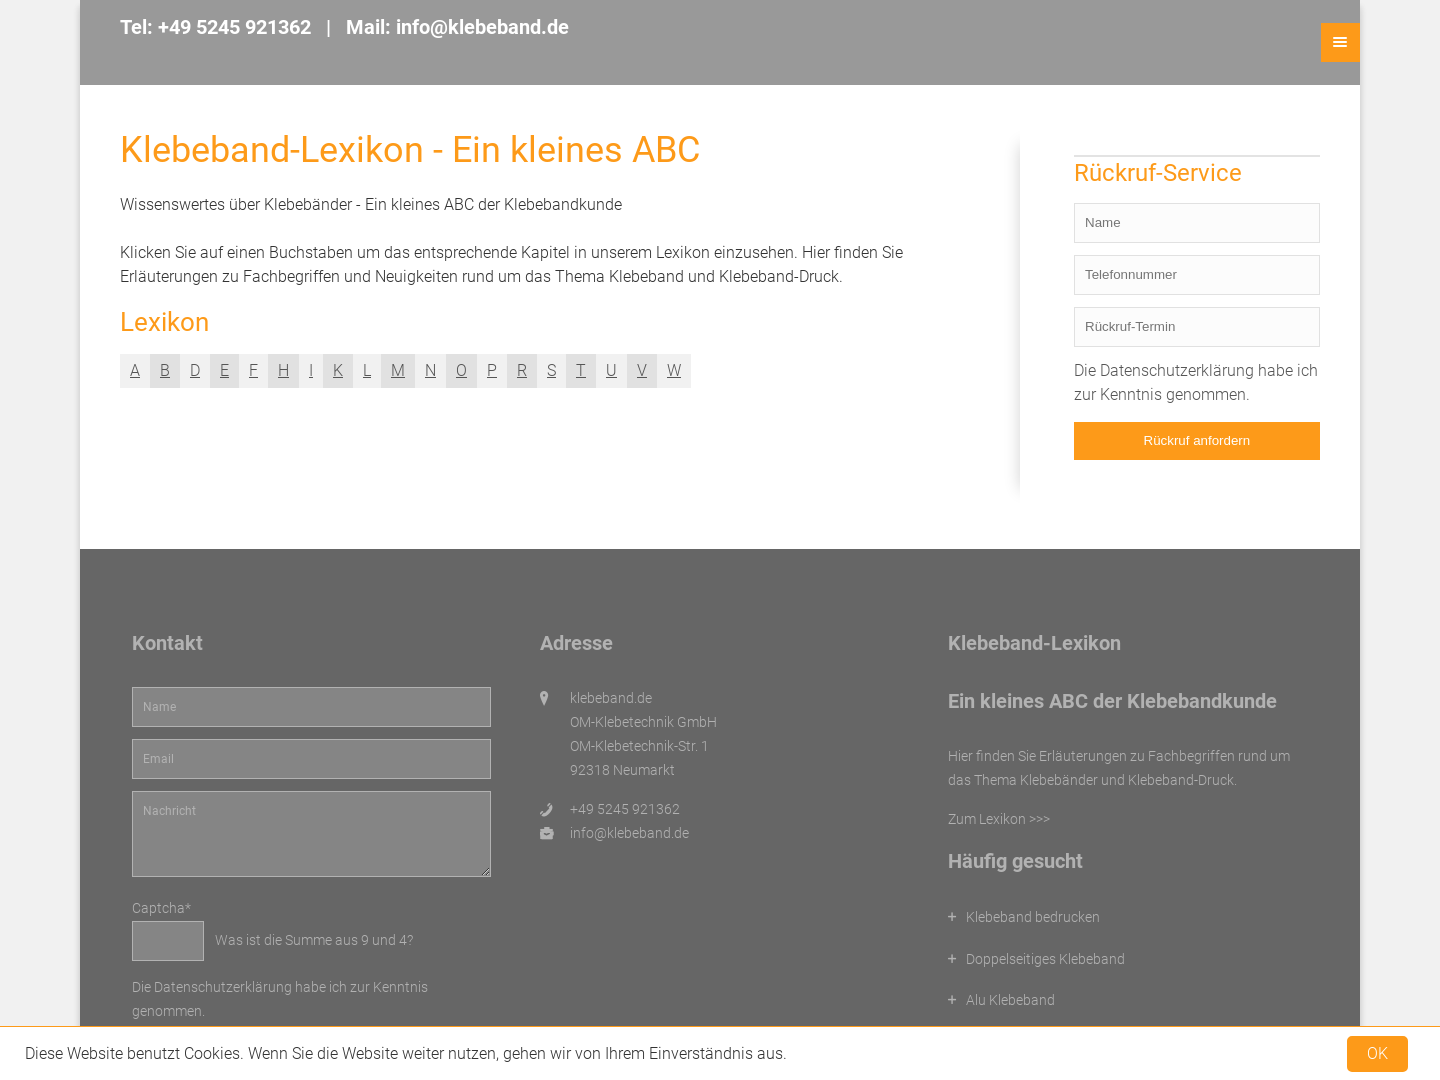1440x1080 pixels.
Task: Accept cookies with the OK button
Action: [x=1376, y=1054]
